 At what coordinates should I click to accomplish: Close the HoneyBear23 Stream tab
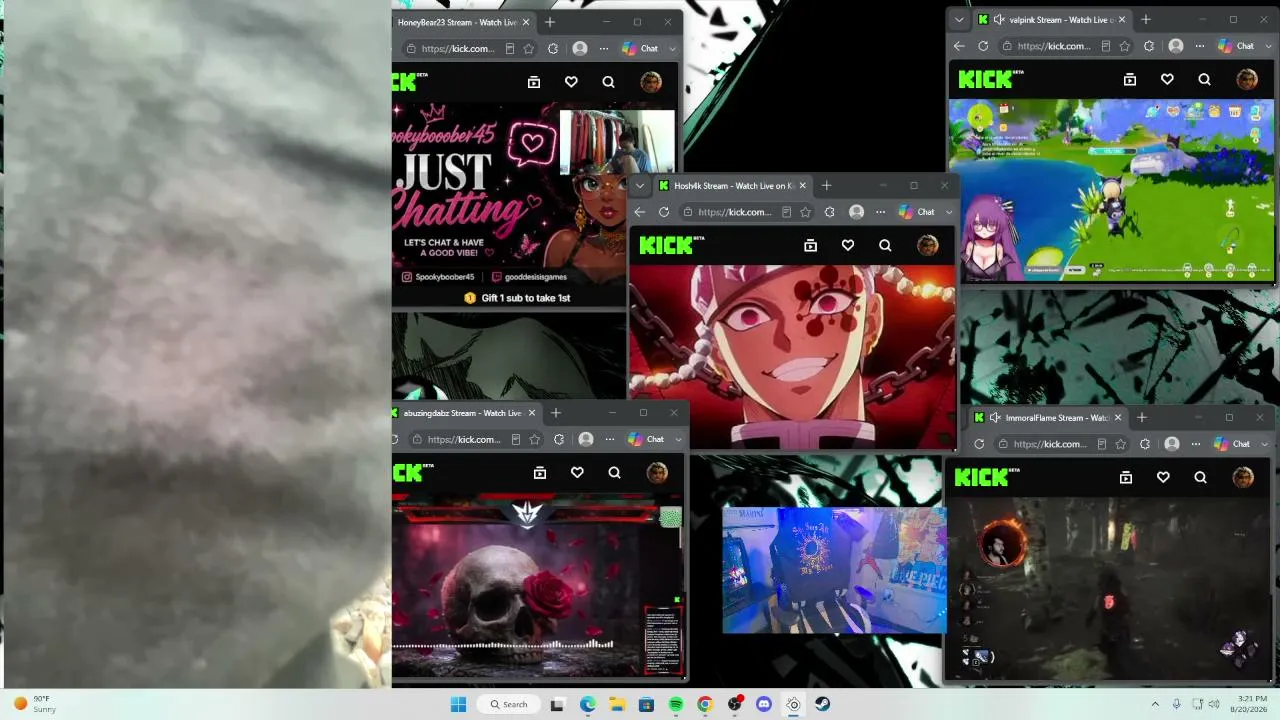pyautogui.click(x=526, y=22)
